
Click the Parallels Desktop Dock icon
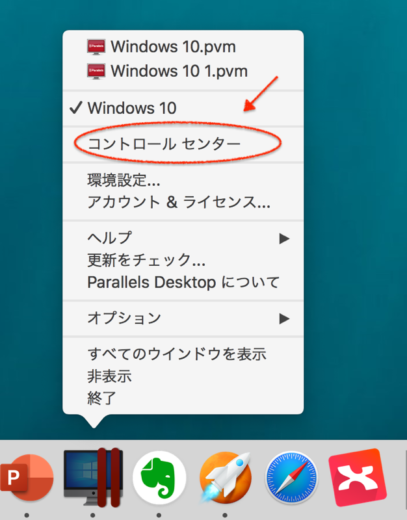pos(93,477)
